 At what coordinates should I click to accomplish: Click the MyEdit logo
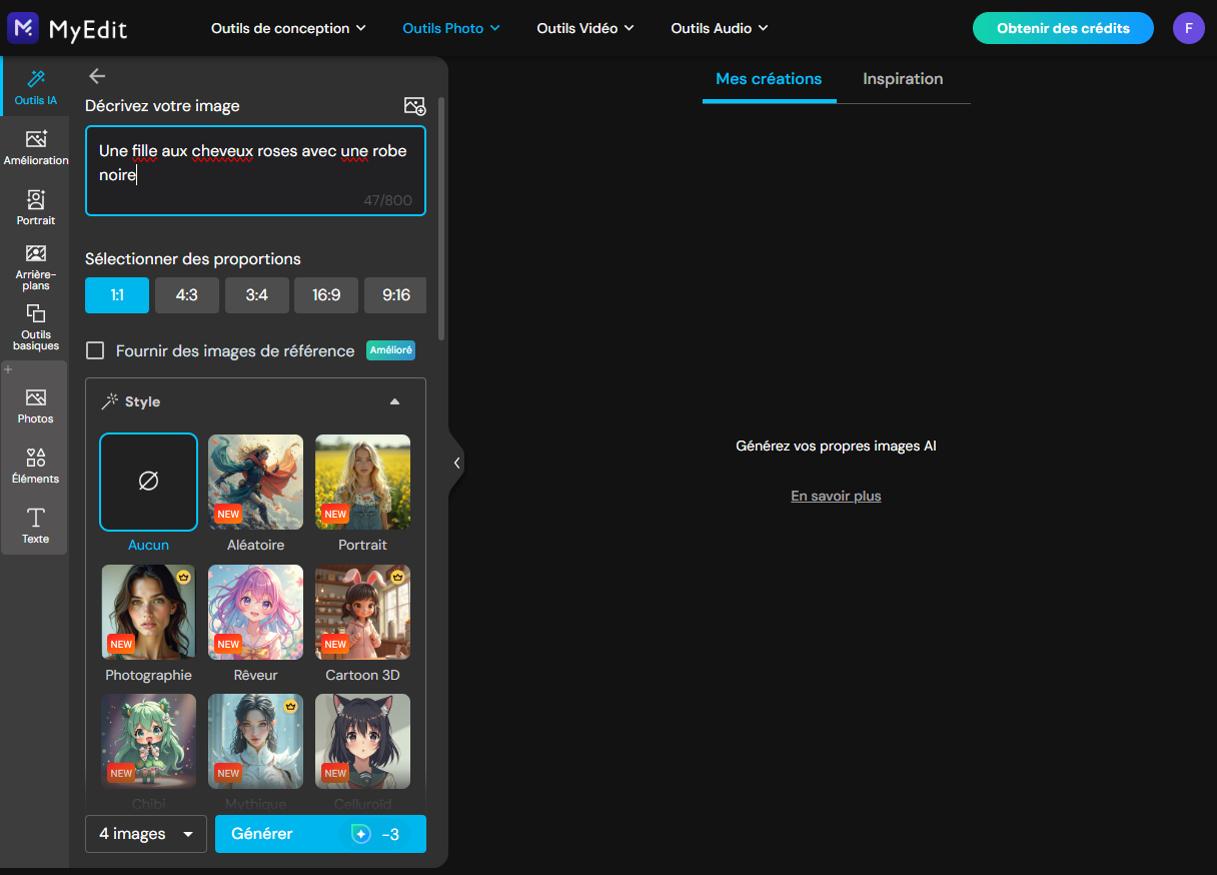pyautogui.click(x=68, y=28)
